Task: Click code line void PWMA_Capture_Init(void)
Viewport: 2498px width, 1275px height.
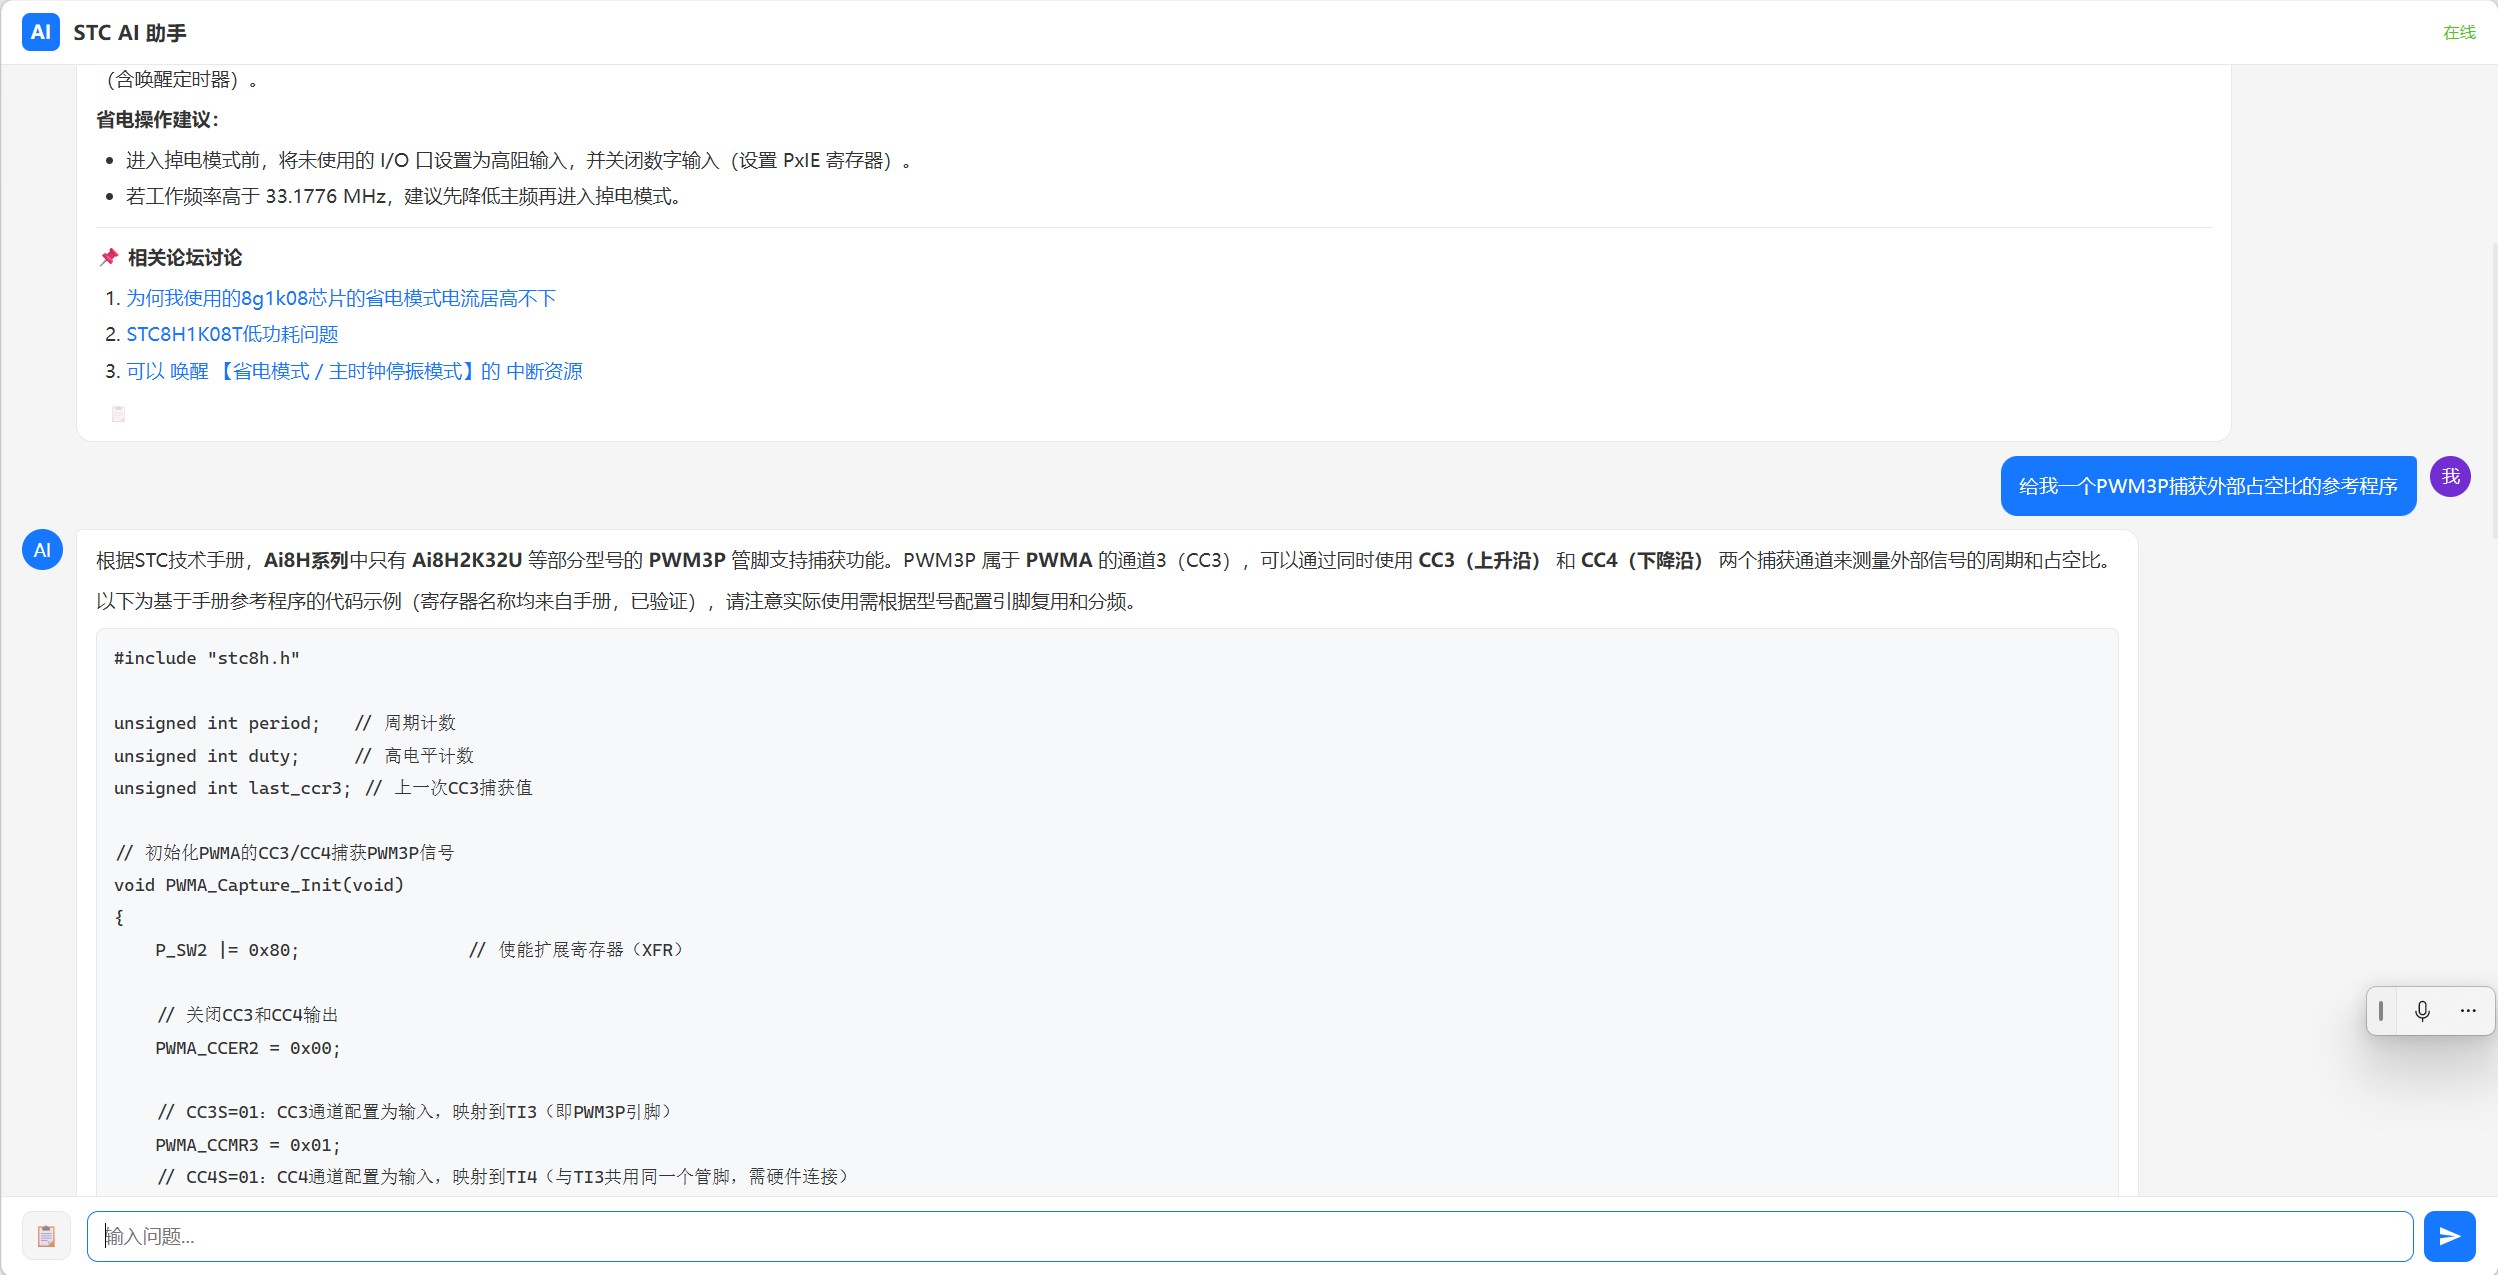Action: [x=259, y=885]
